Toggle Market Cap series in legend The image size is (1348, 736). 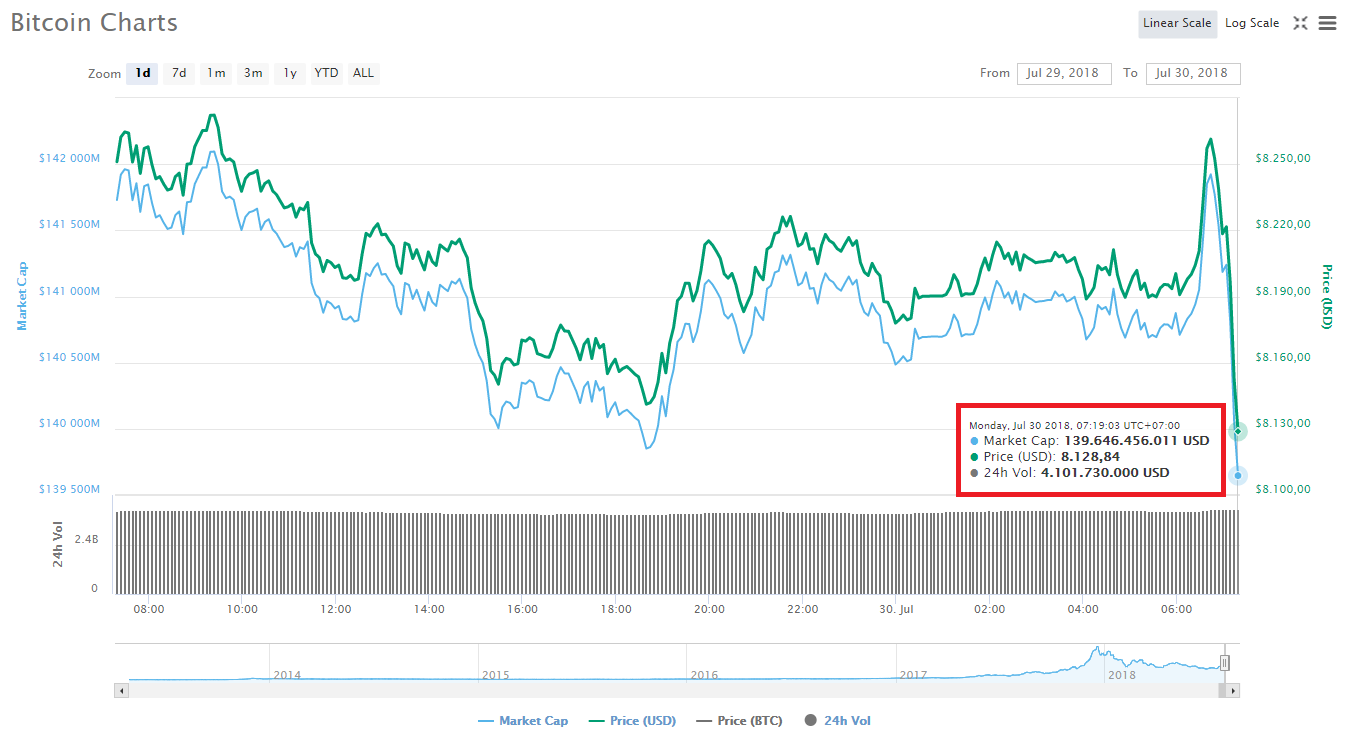tap(523, 720)
